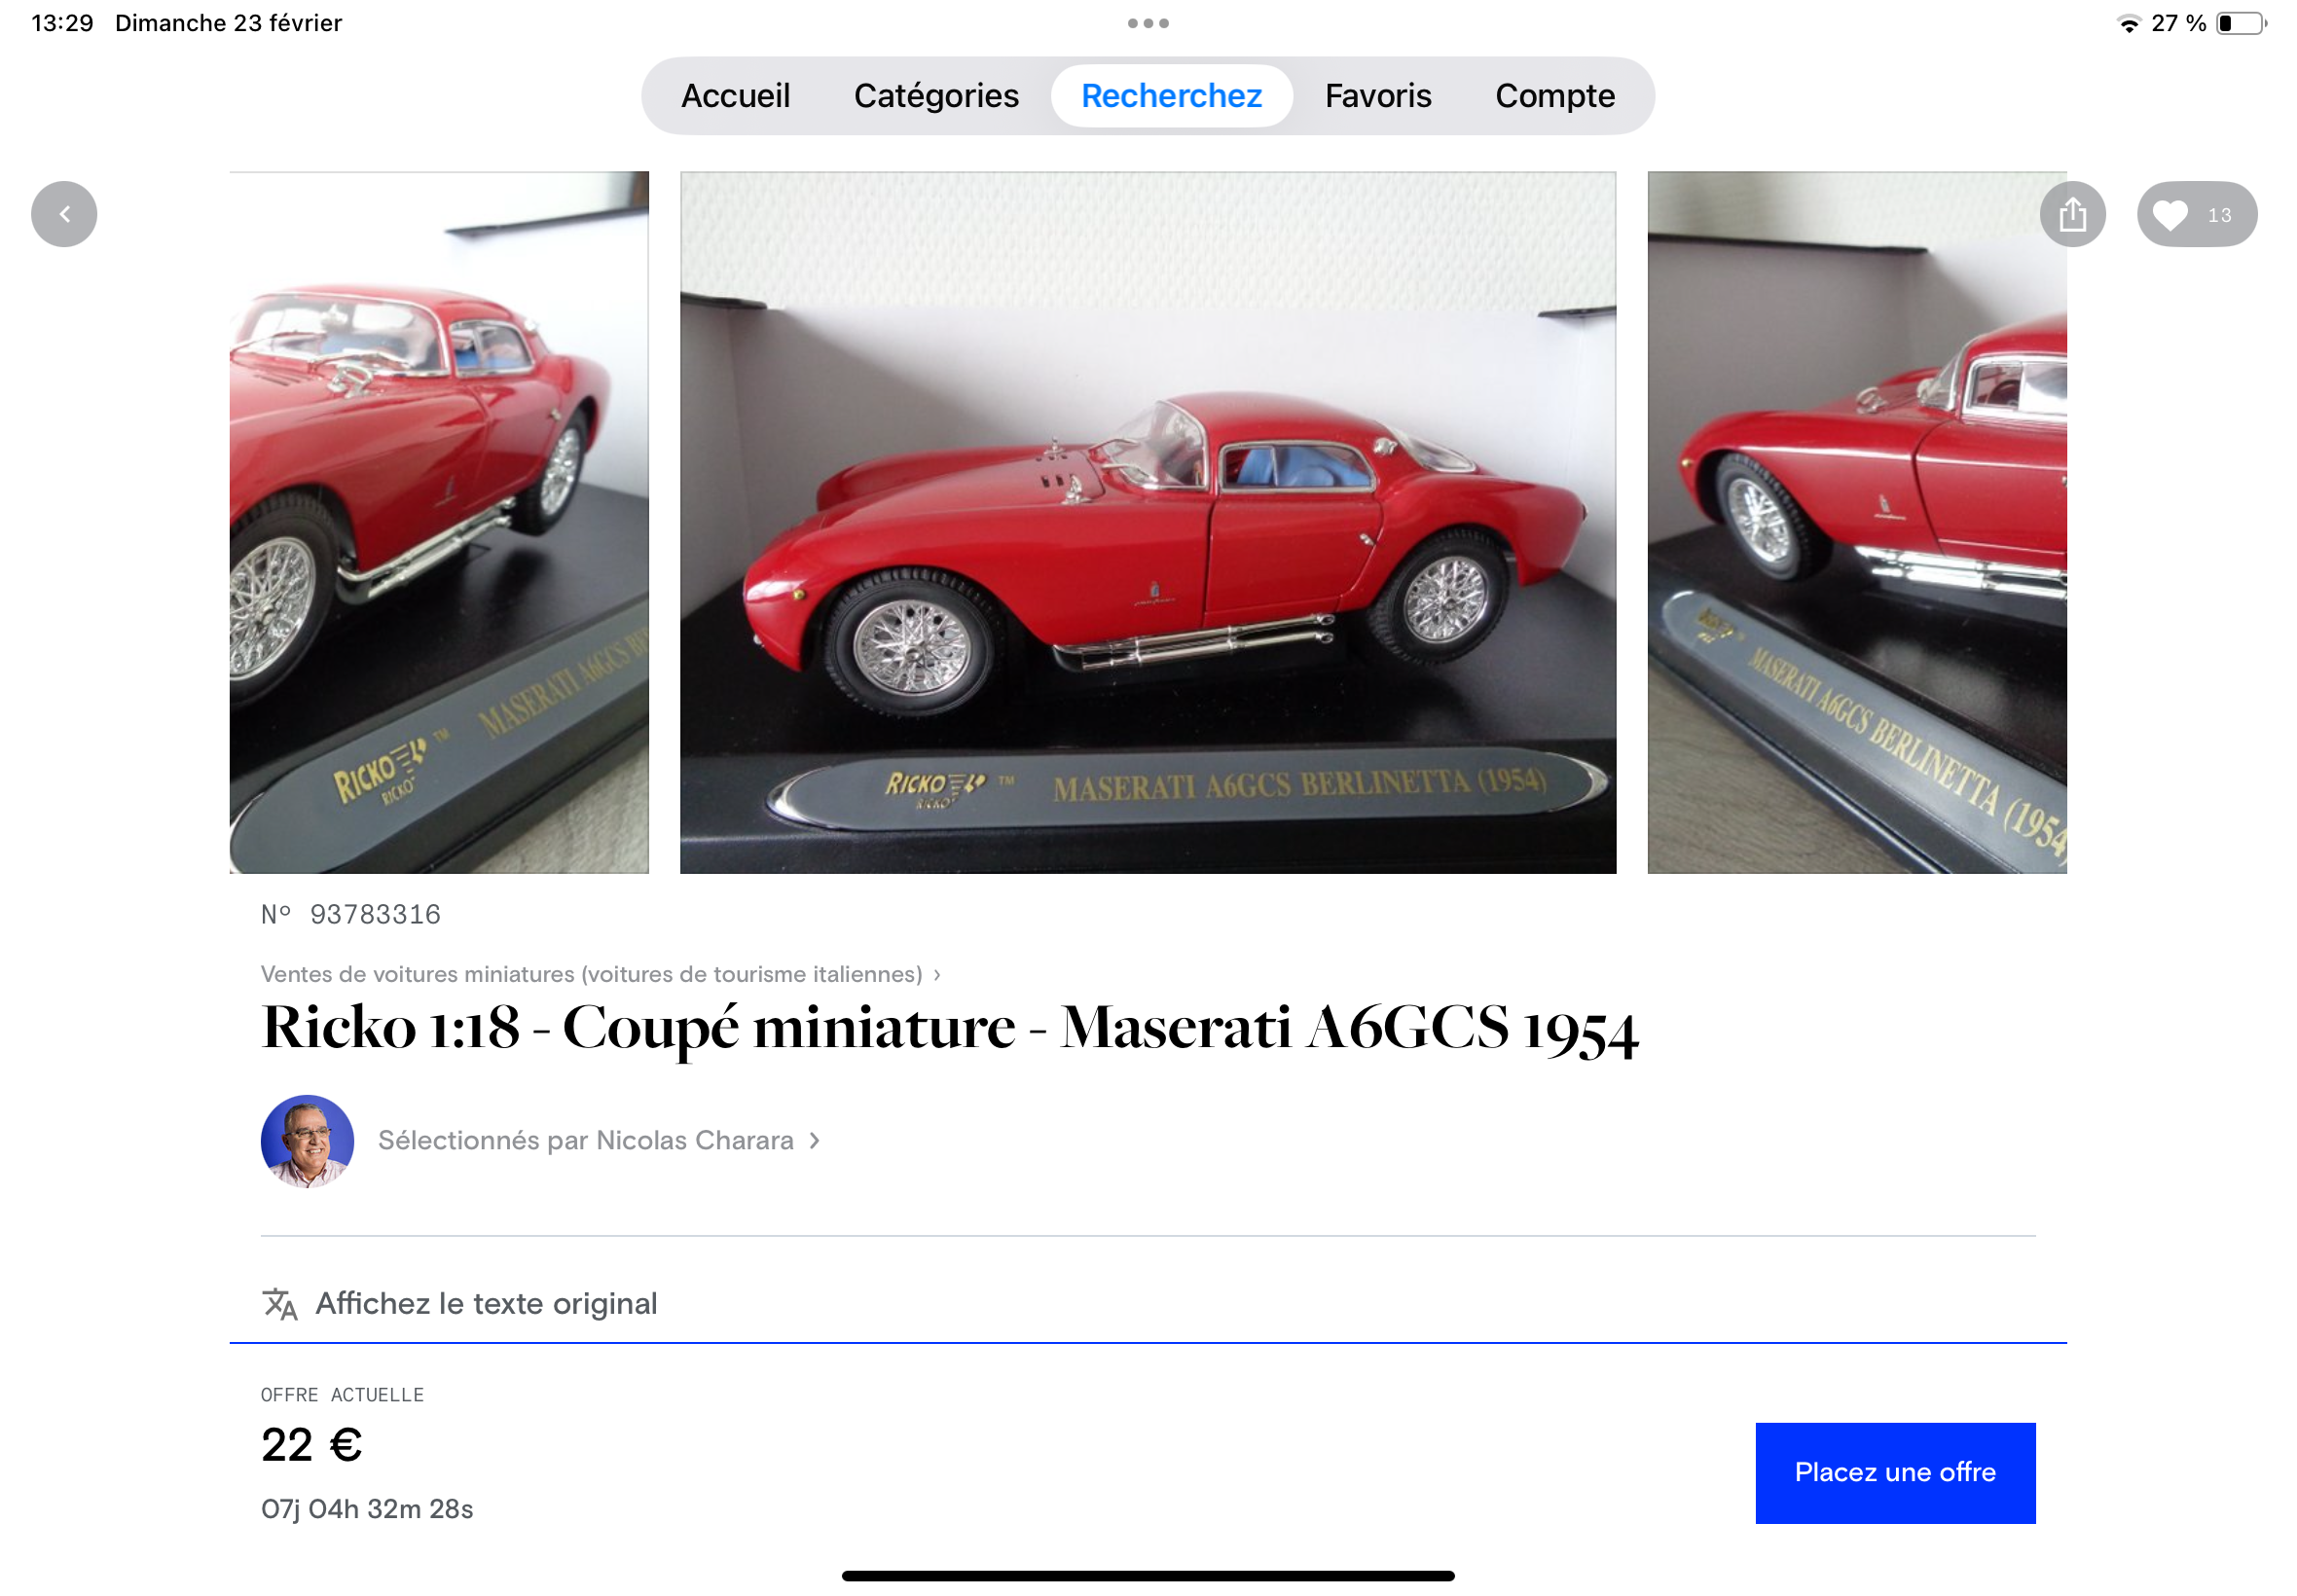
Task: Open Nicolas Charara's profile photo
Action: click(x=307, y=1140)
